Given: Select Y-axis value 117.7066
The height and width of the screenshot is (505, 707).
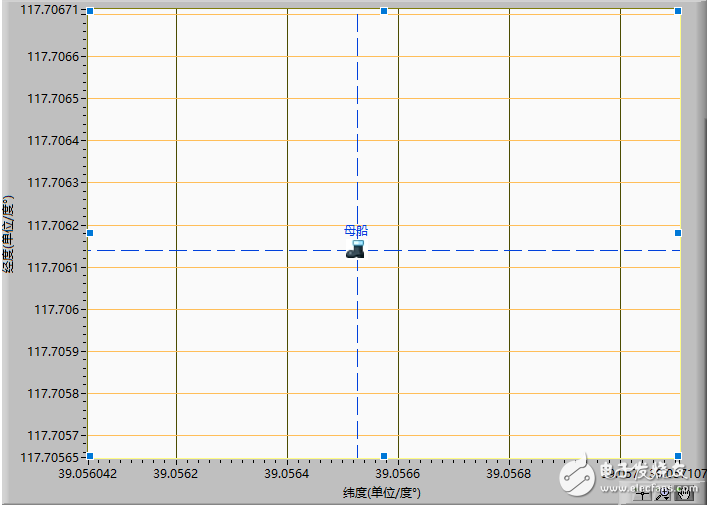Looking at the screenshot, I should [x=53, y=56].
